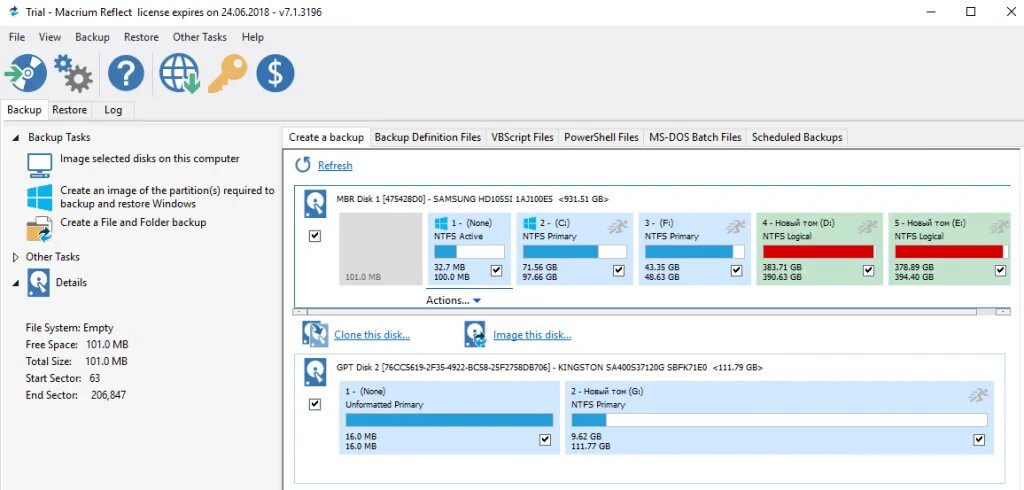
Task: Uncheck the C: partition checkbox
Action: [x=619, y=270]
